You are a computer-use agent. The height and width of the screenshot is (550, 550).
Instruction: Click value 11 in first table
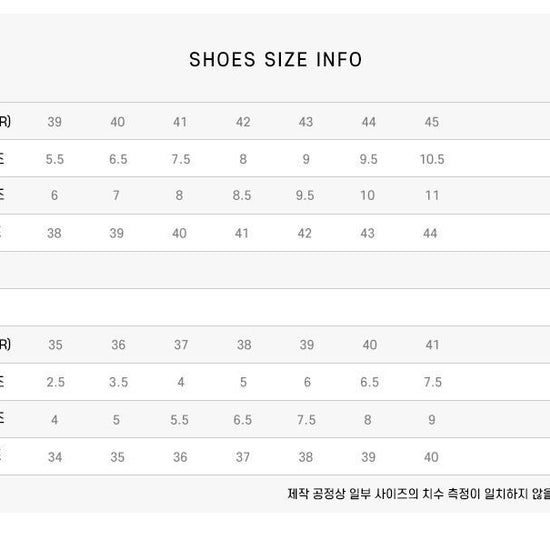tap(432, 195)
